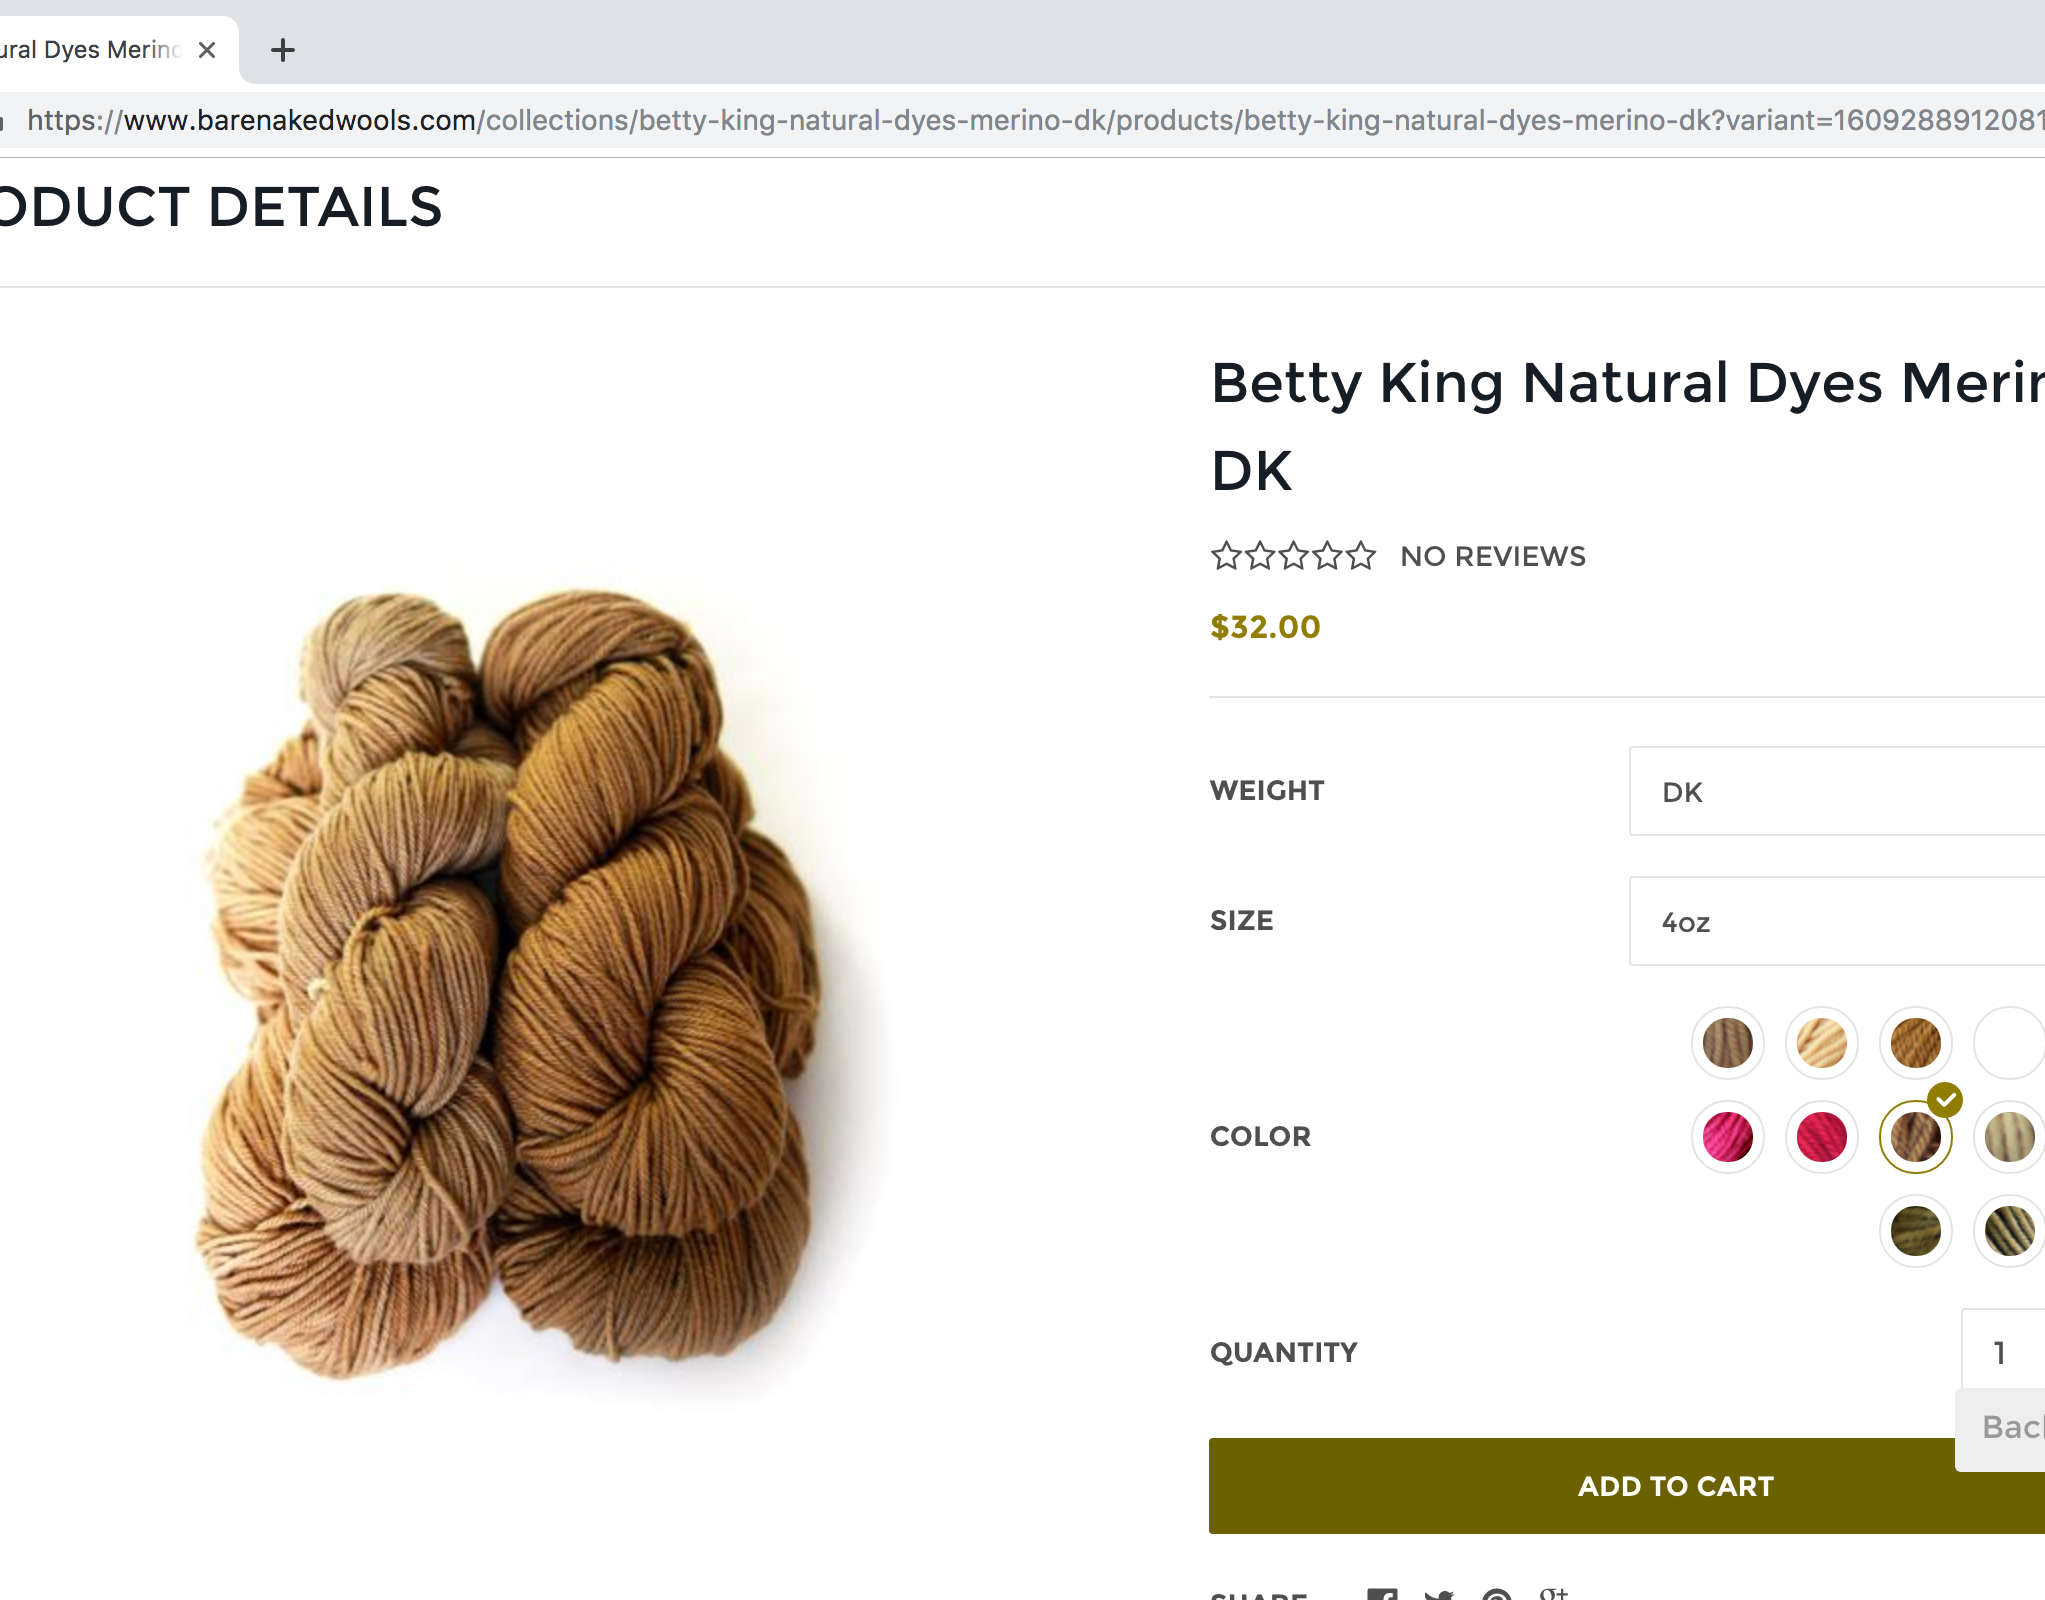Select the checked brown yarn swatch
This screenshot has width=2045, height=1600.
[1916, 1137]
